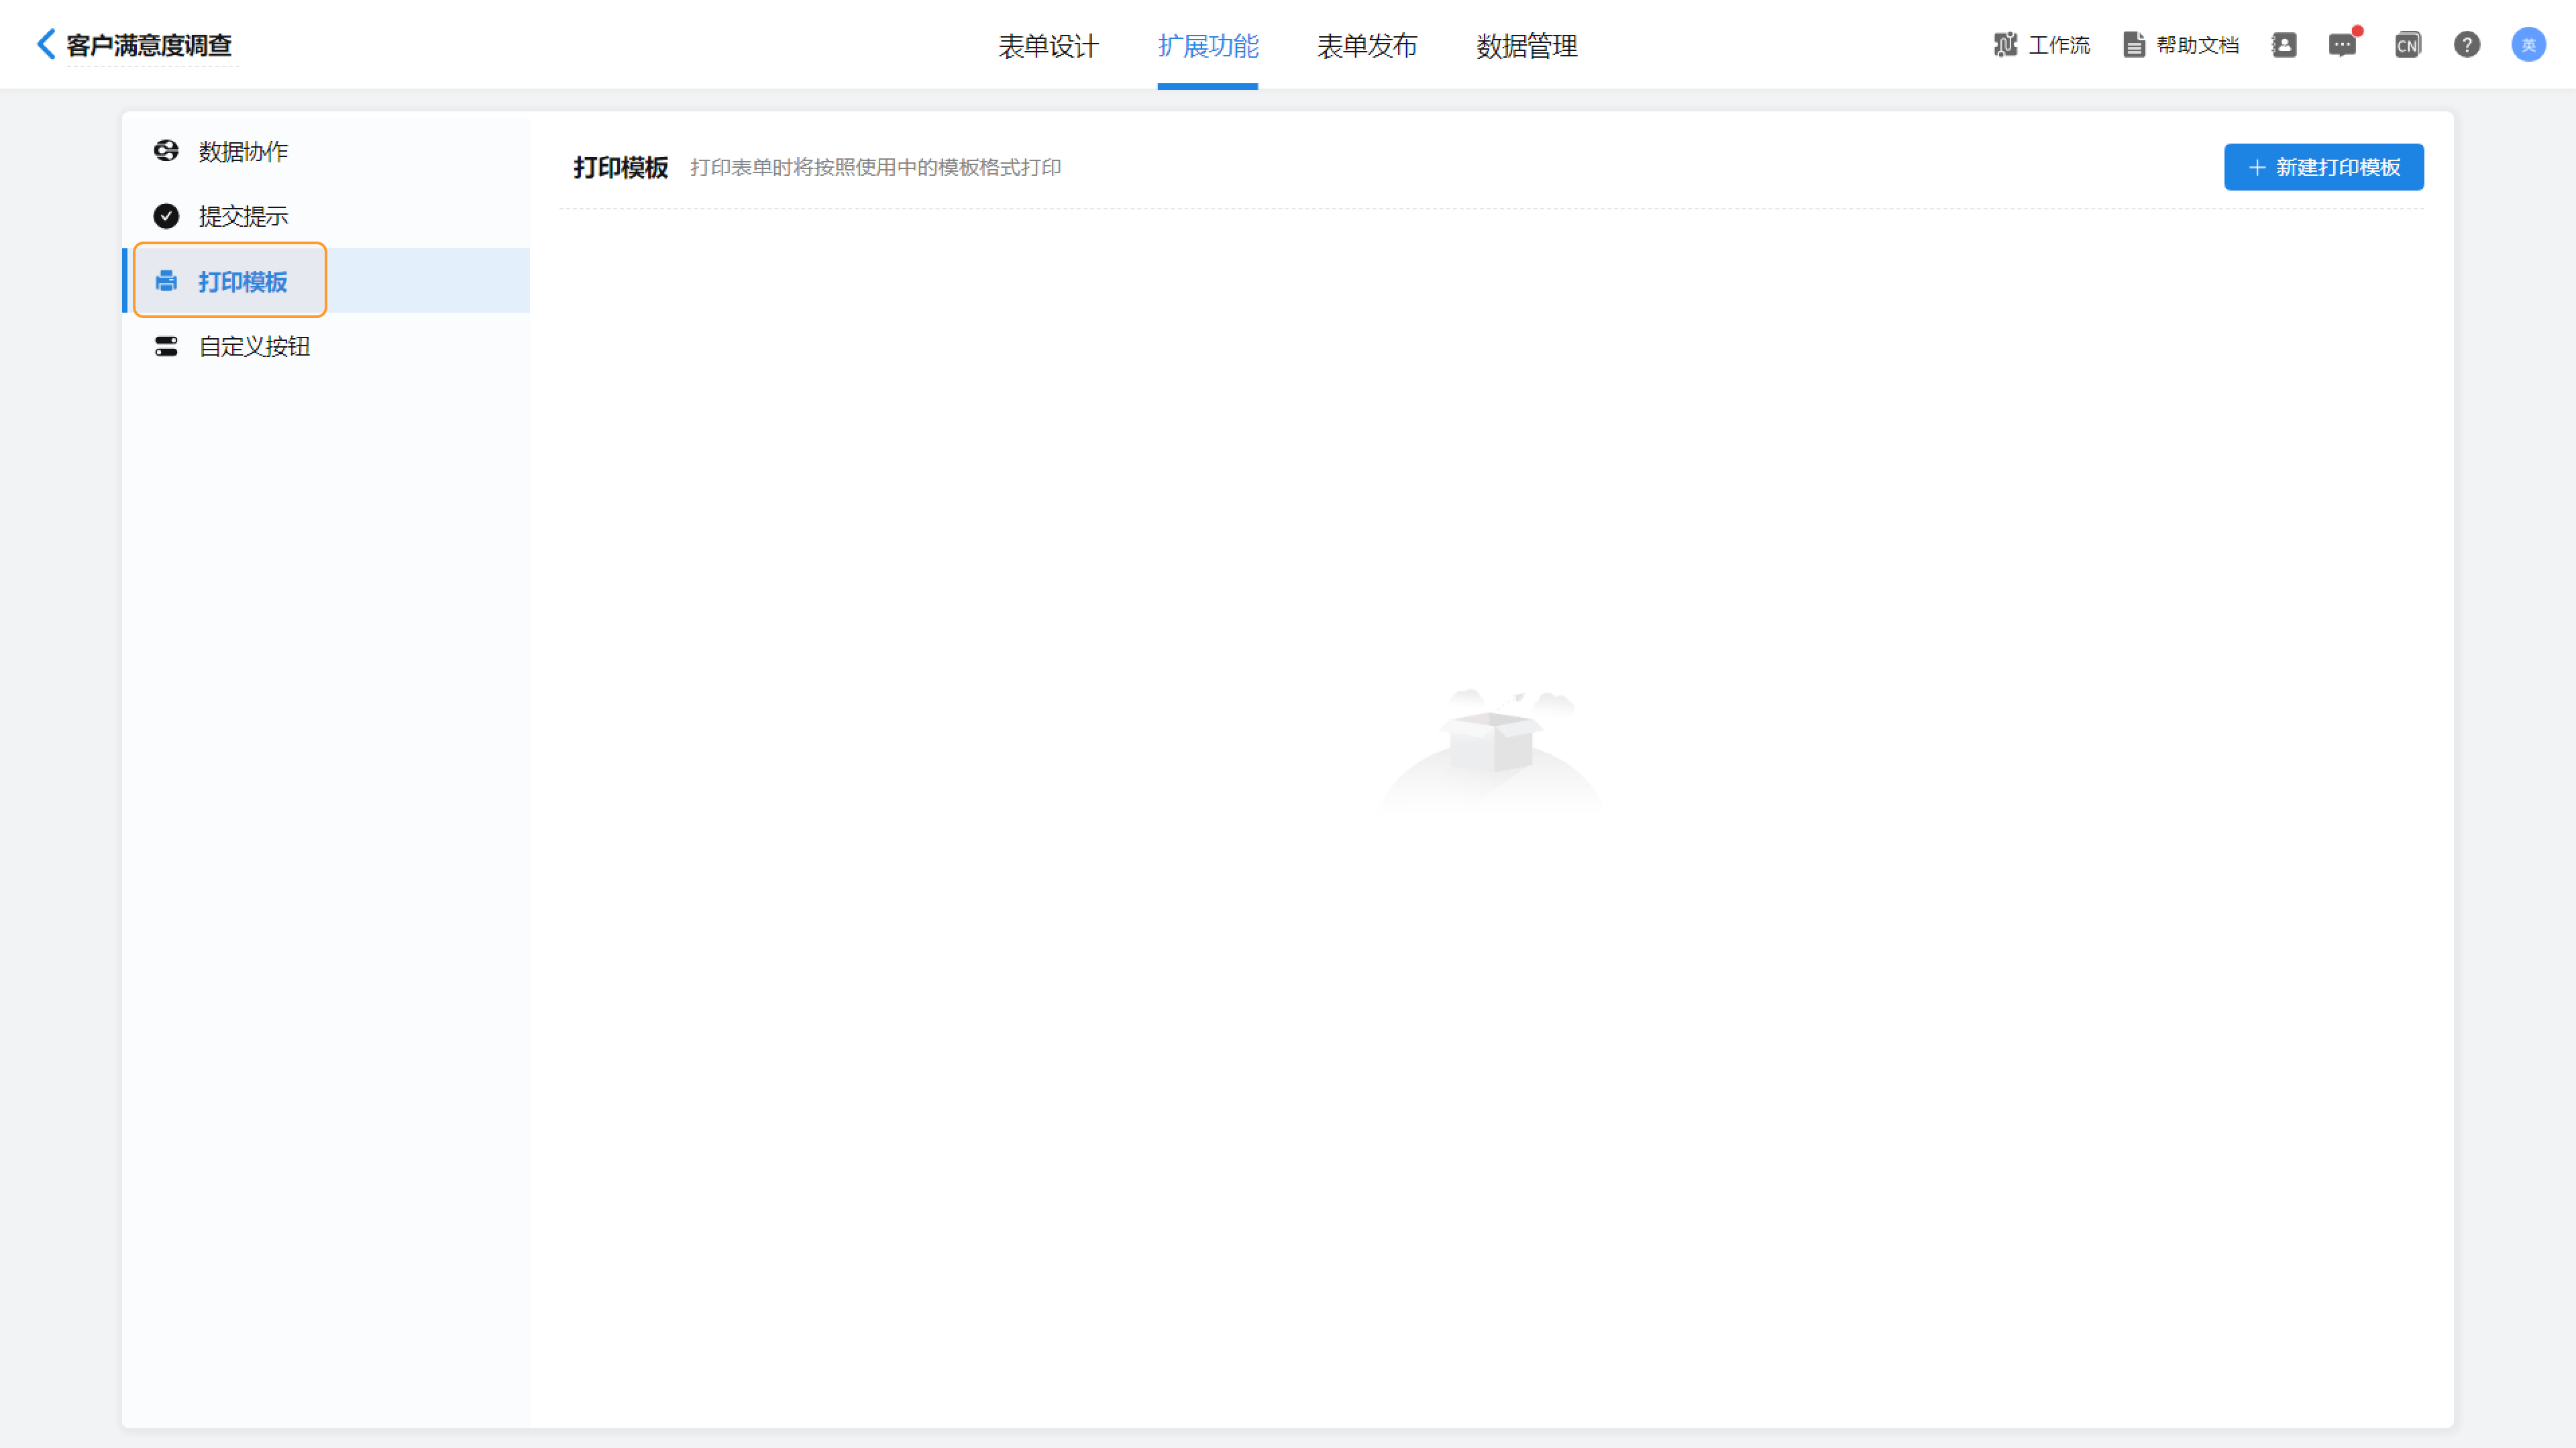This screenshot has height=1448, width=2576.
Task: Click the 打印模板 printer icon
Action: click(166, 281)
